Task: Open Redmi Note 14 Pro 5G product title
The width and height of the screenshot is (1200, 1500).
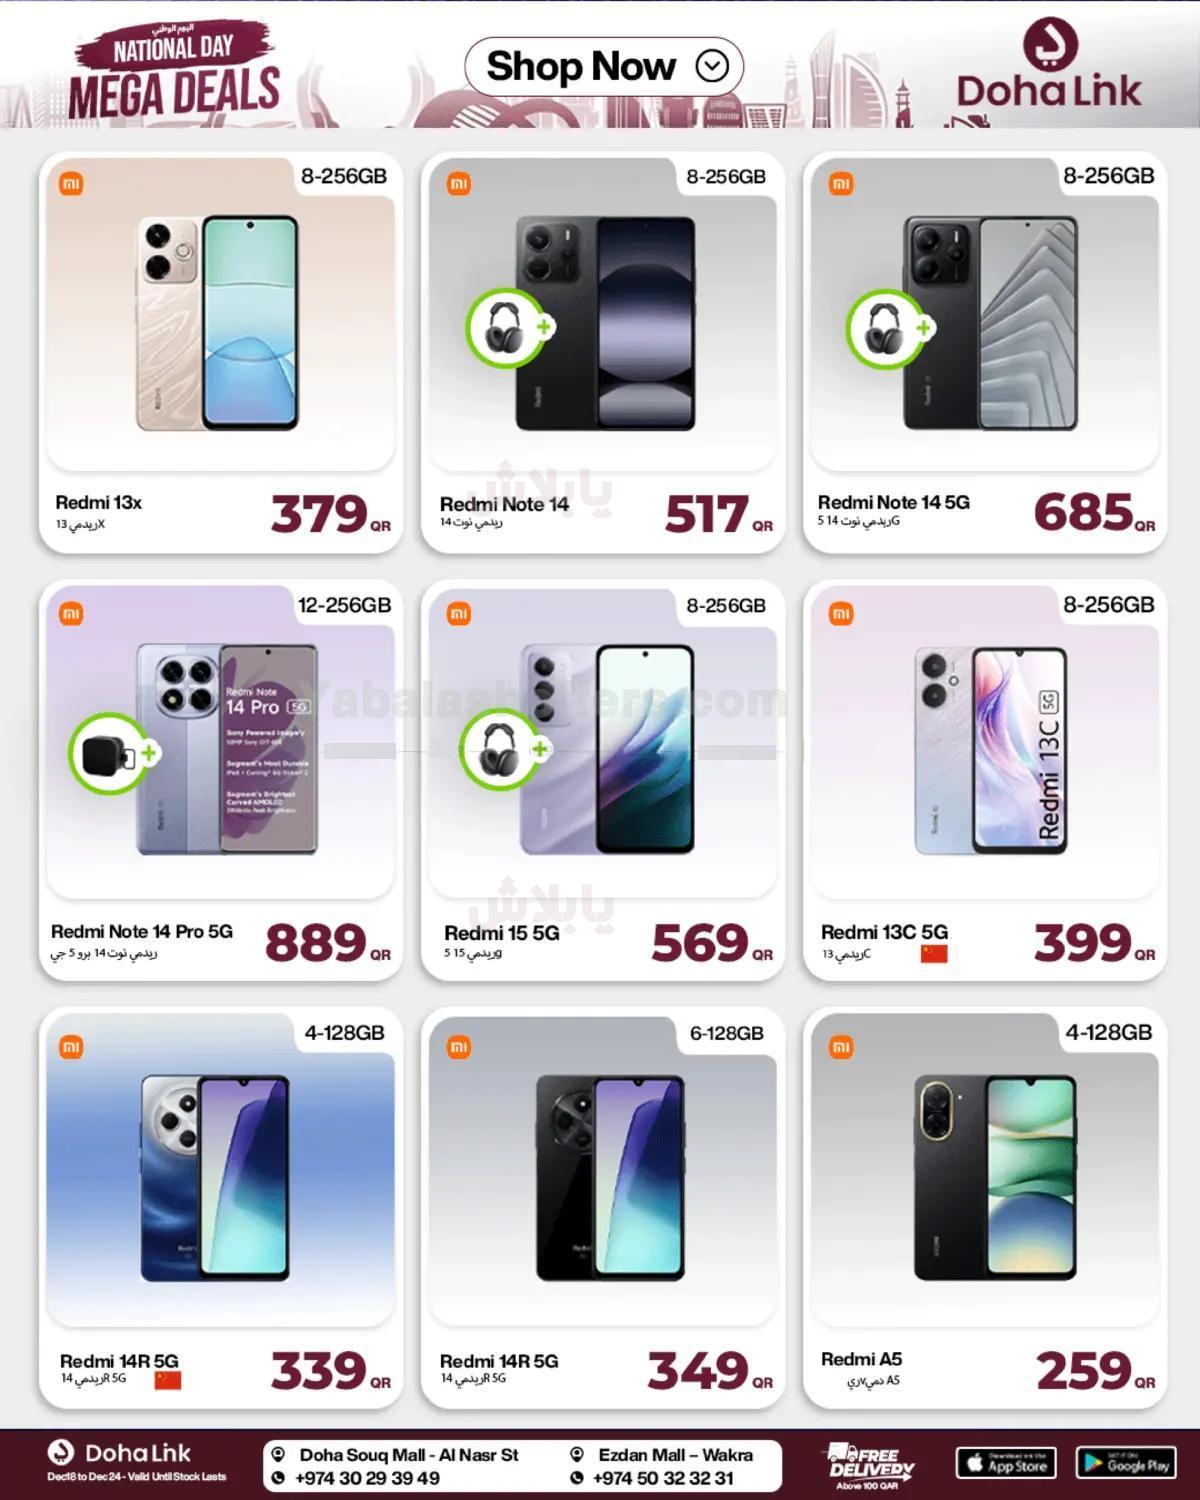Action: click(x=142, y=931)
